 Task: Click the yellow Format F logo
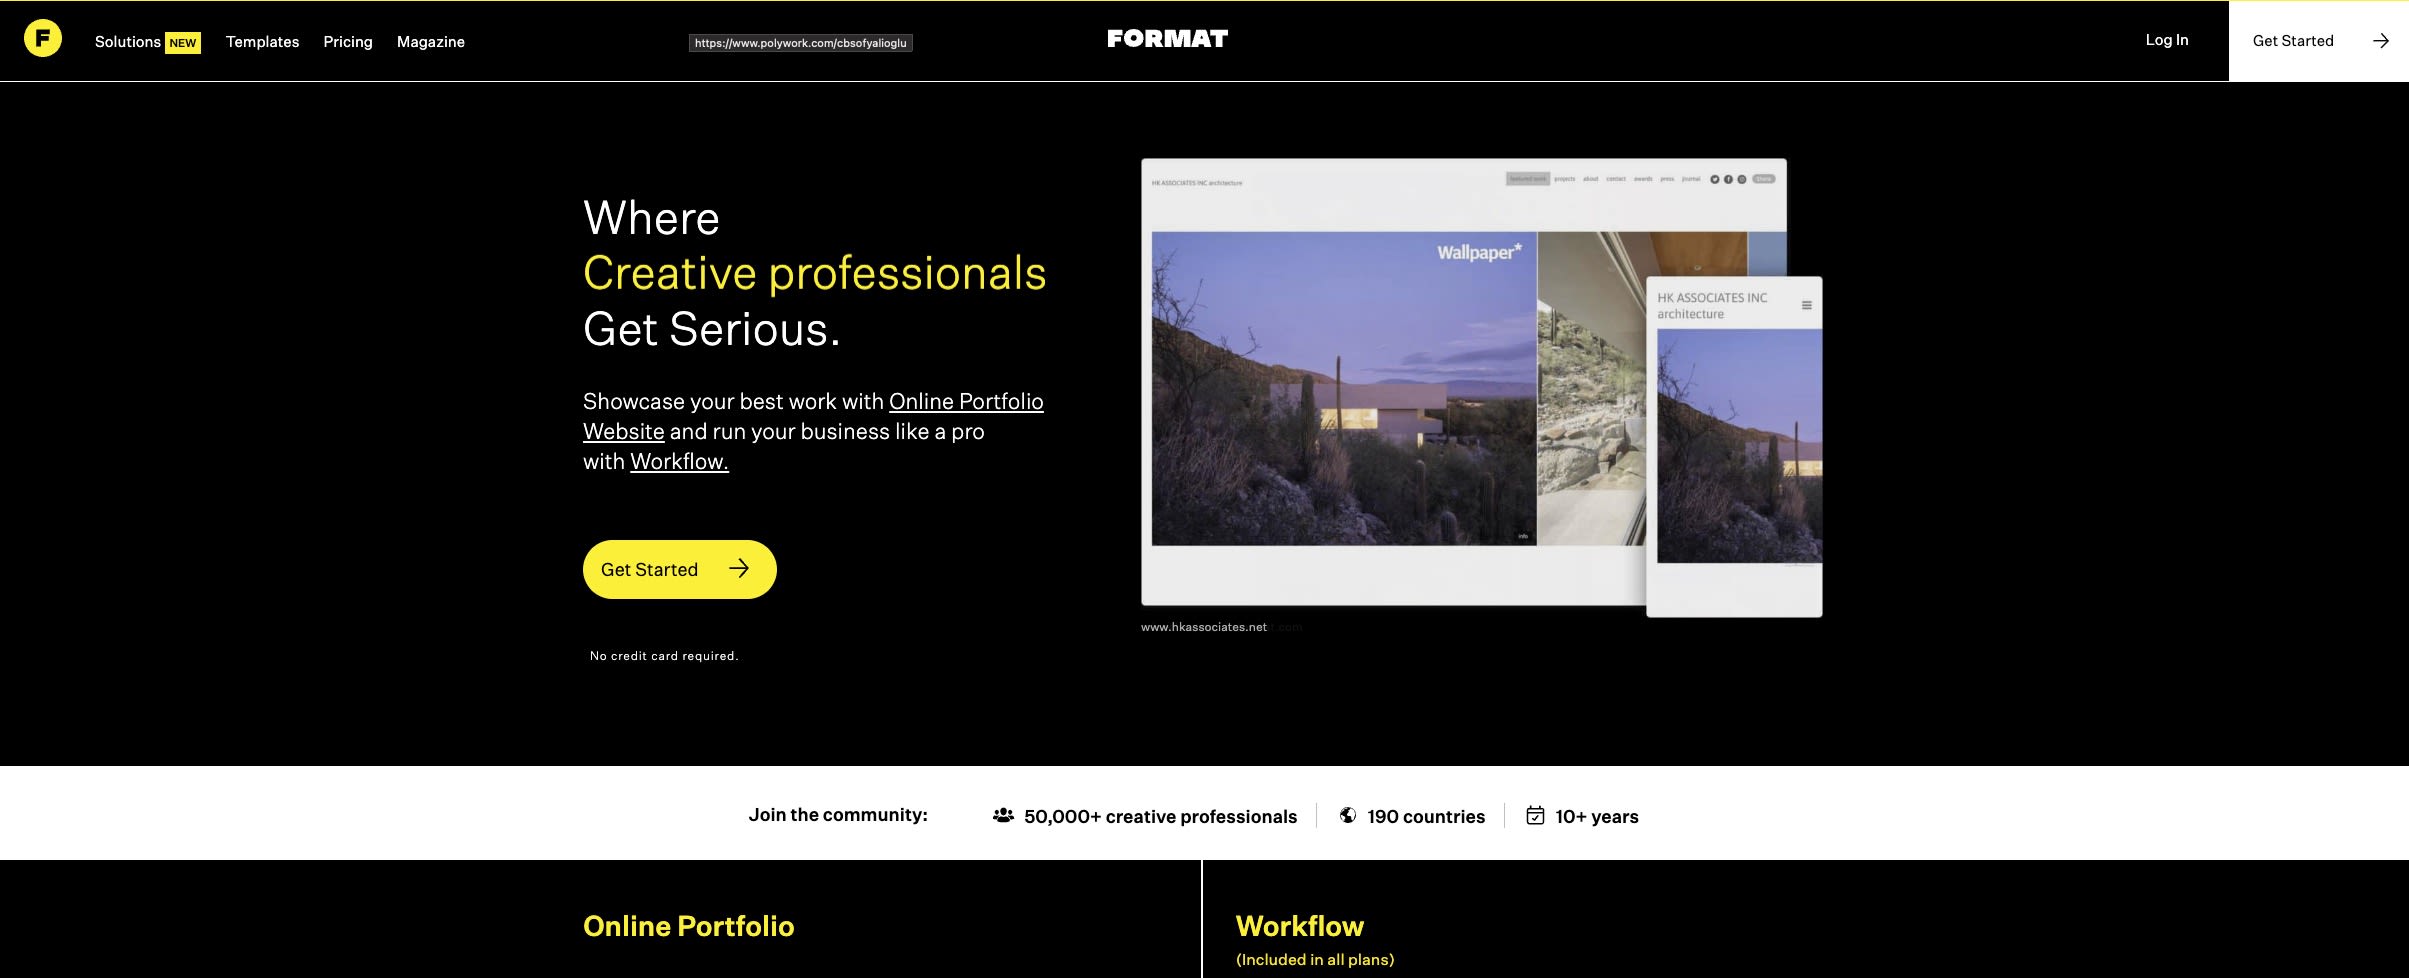[43, 39]
